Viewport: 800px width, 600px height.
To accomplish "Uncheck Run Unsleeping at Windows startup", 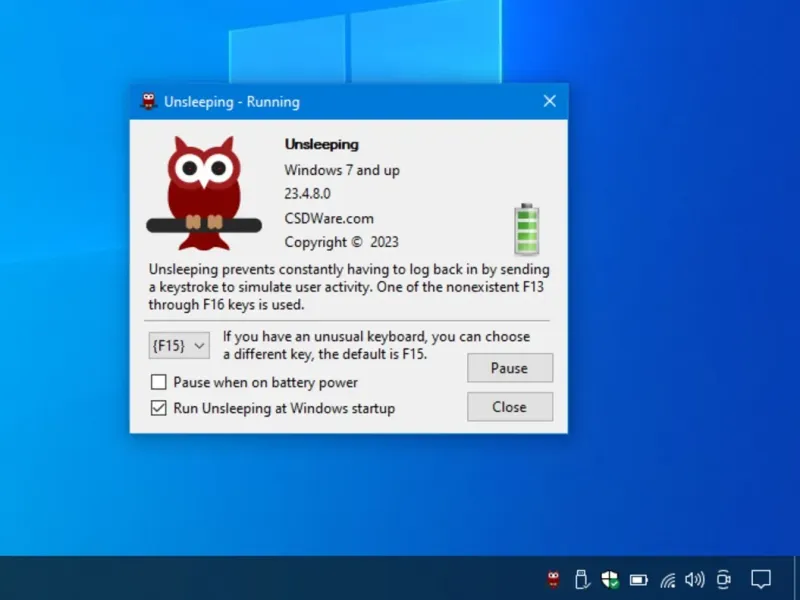I will pyautogui.click(x=159, y=408).
